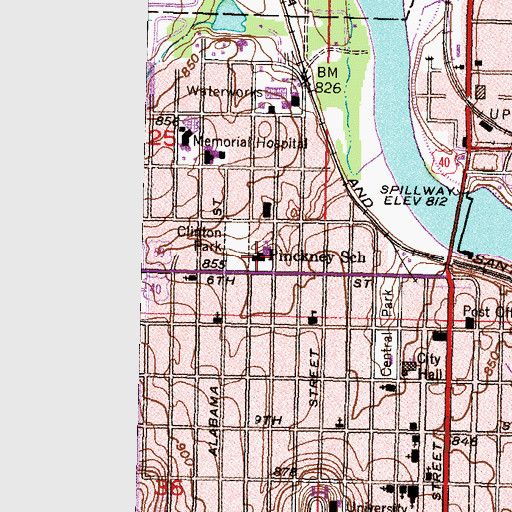Viewport: 512px width, 512px height.
Task: Click the US 40 highway shield
Action: (444, 162)
